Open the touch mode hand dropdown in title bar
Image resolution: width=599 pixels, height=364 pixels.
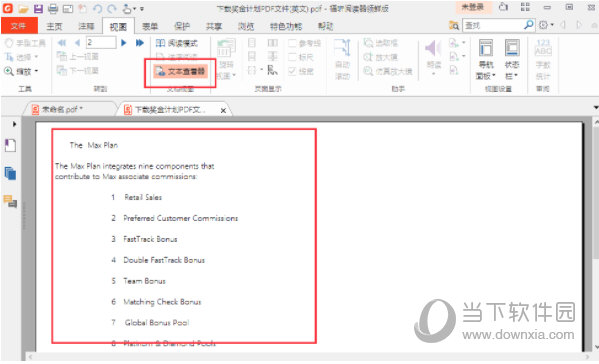[129, 8]
